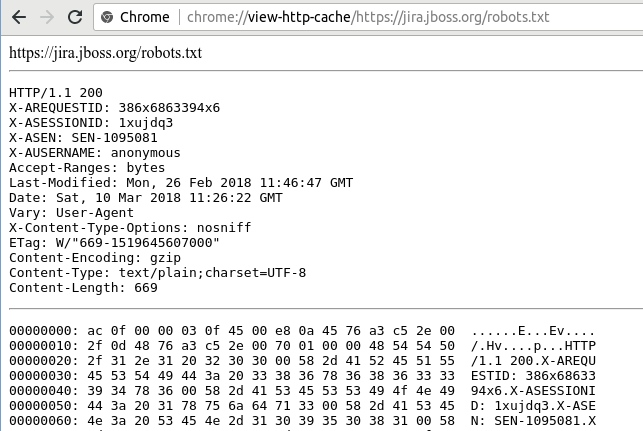Click view-http-cache text in the URL
643x431 pixels.
click(299, 17)
